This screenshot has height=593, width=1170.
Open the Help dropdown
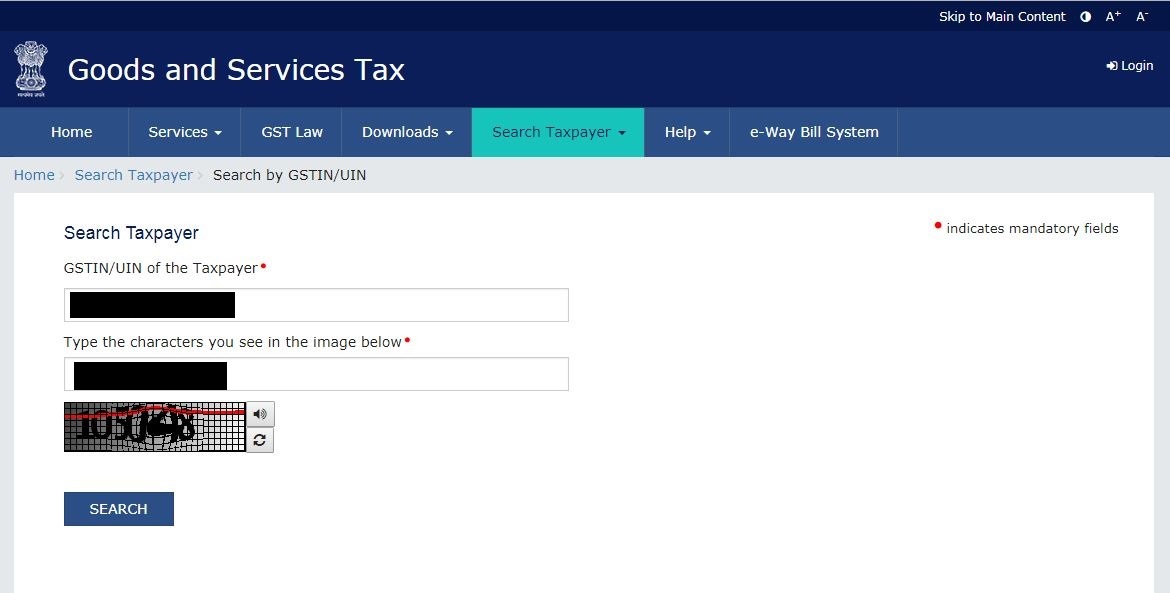[x=686, y=132]
